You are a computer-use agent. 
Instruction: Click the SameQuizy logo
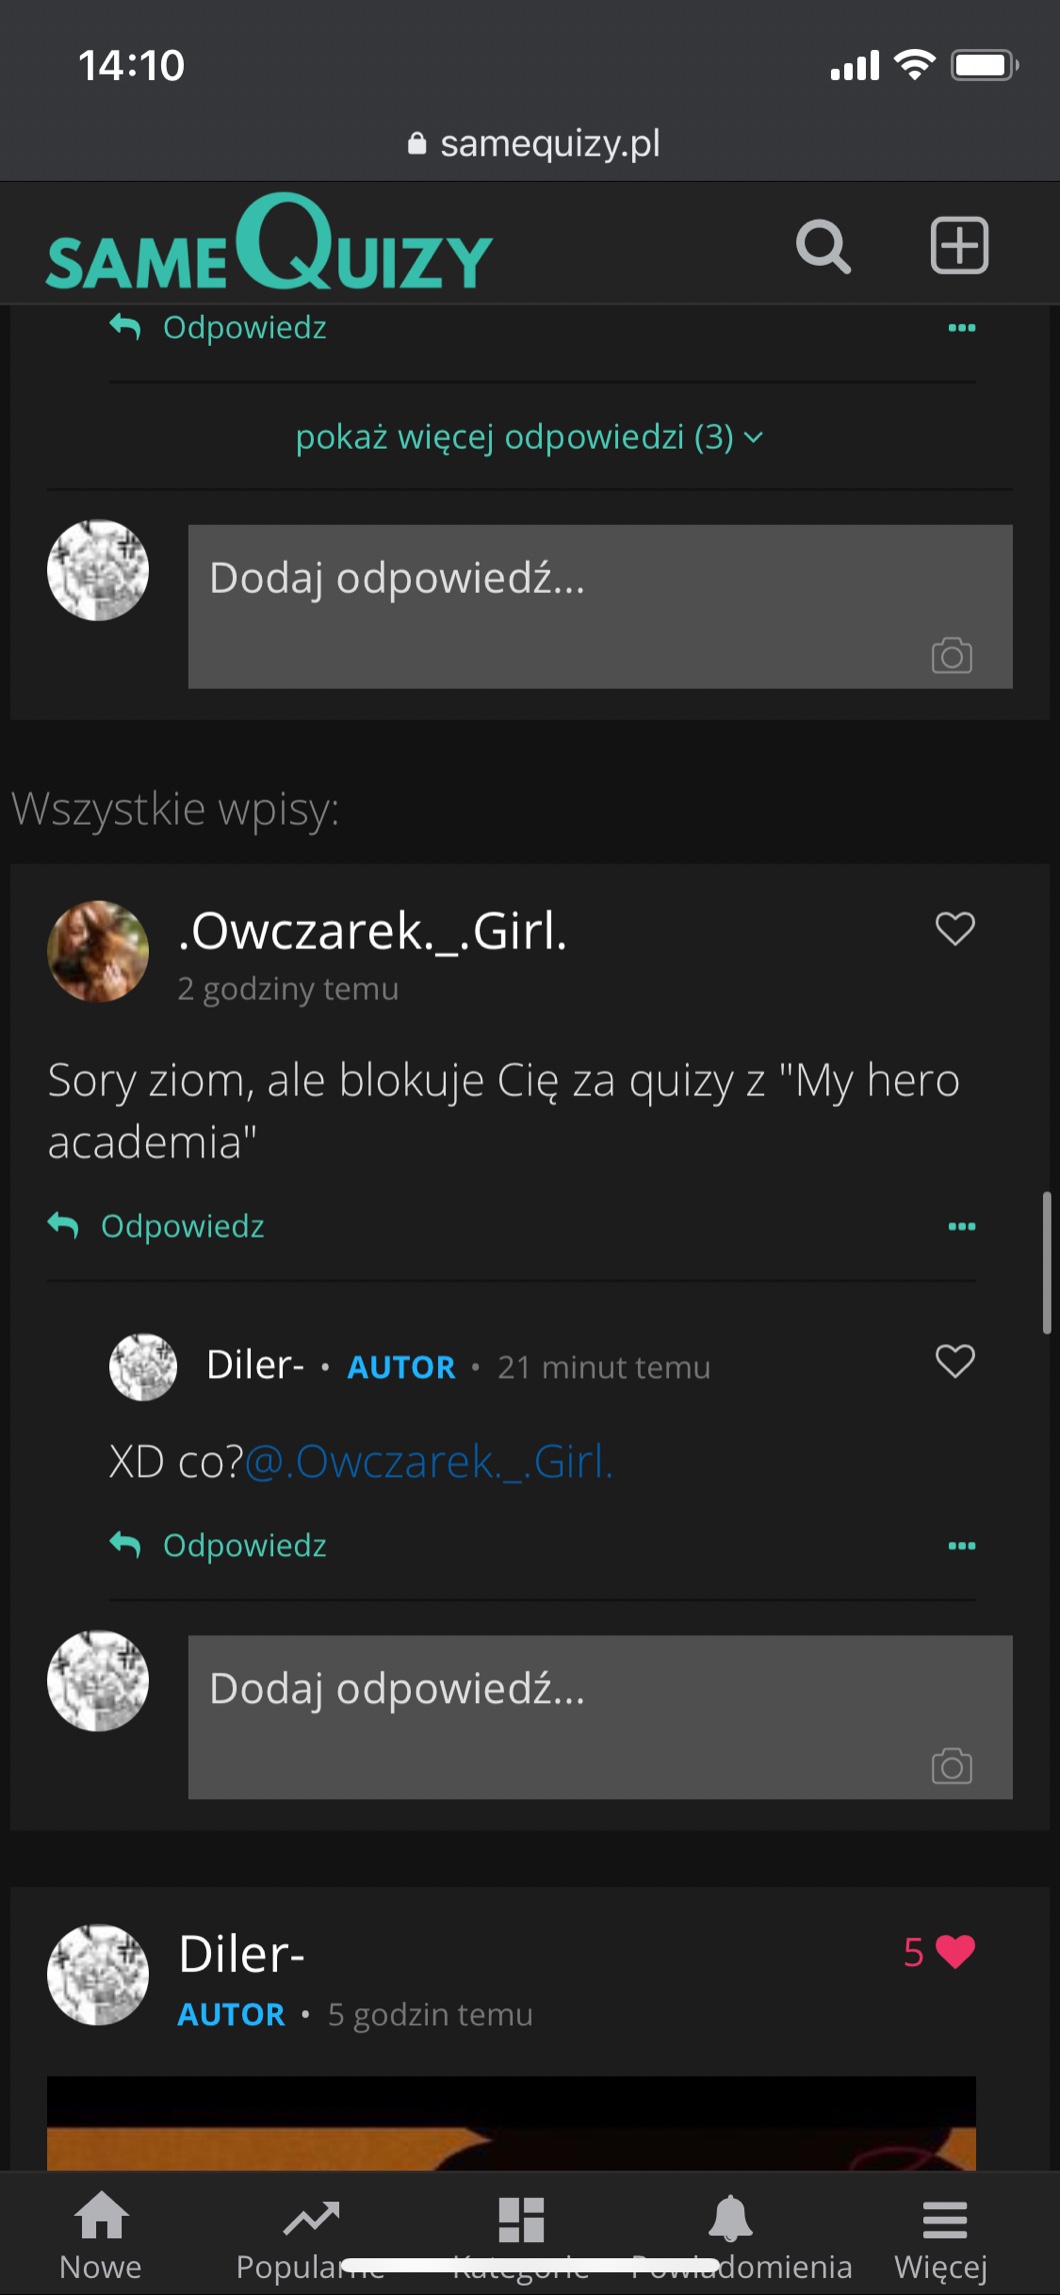[x=269, y=246]
